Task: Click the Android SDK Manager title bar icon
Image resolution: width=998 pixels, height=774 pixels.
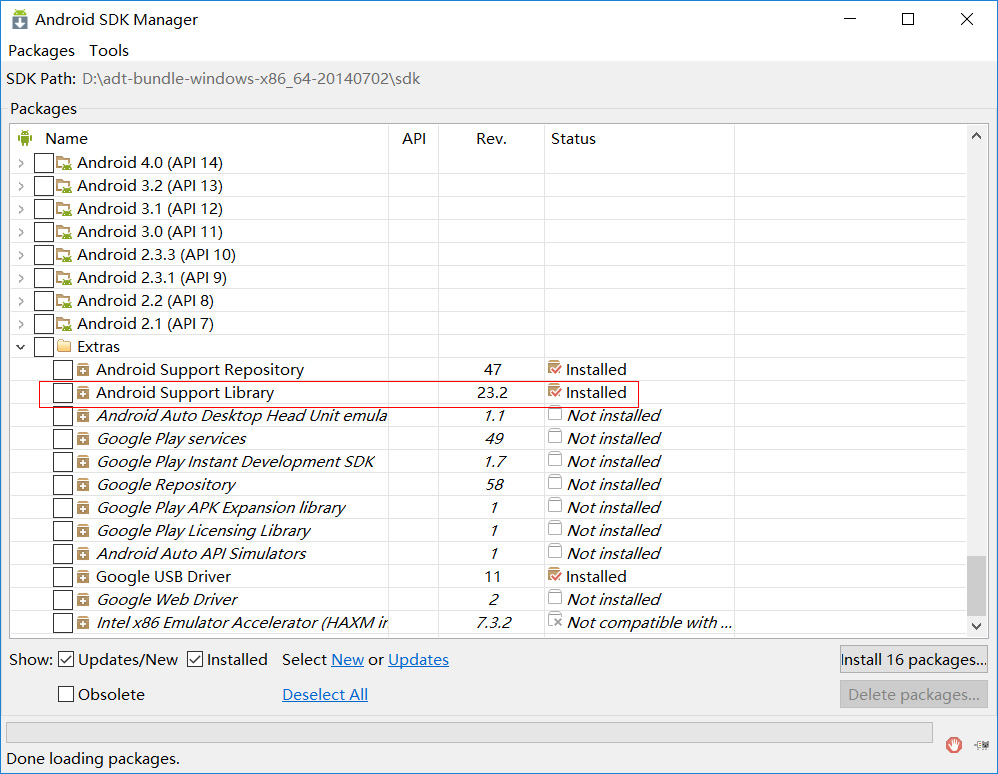Action: [20, 19]
